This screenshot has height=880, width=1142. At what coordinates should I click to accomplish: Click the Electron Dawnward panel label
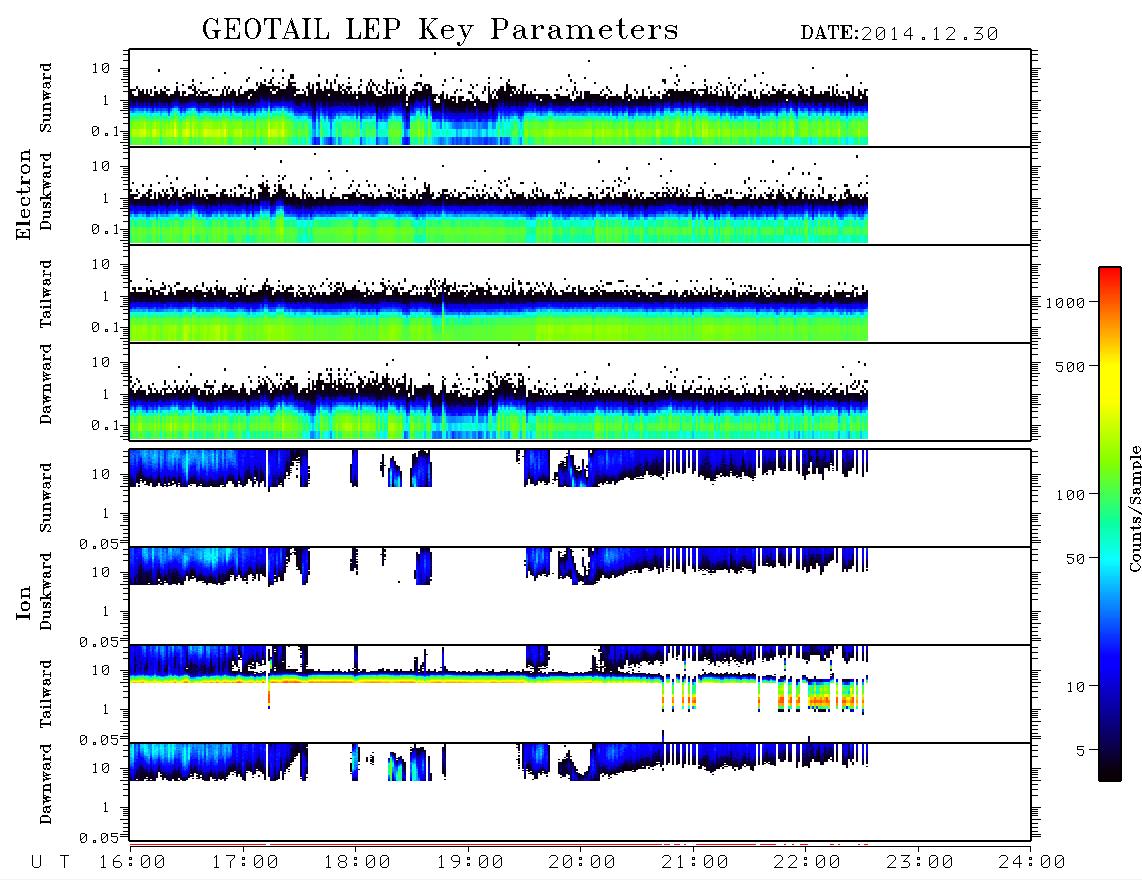(x=46, y=384)
